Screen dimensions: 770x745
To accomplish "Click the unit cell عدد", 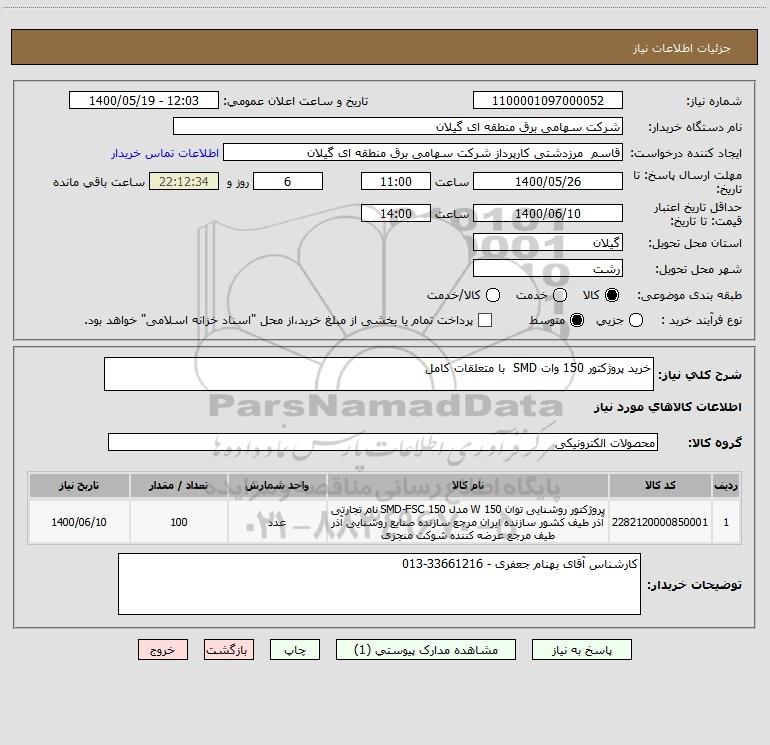I will click(277, 522).
